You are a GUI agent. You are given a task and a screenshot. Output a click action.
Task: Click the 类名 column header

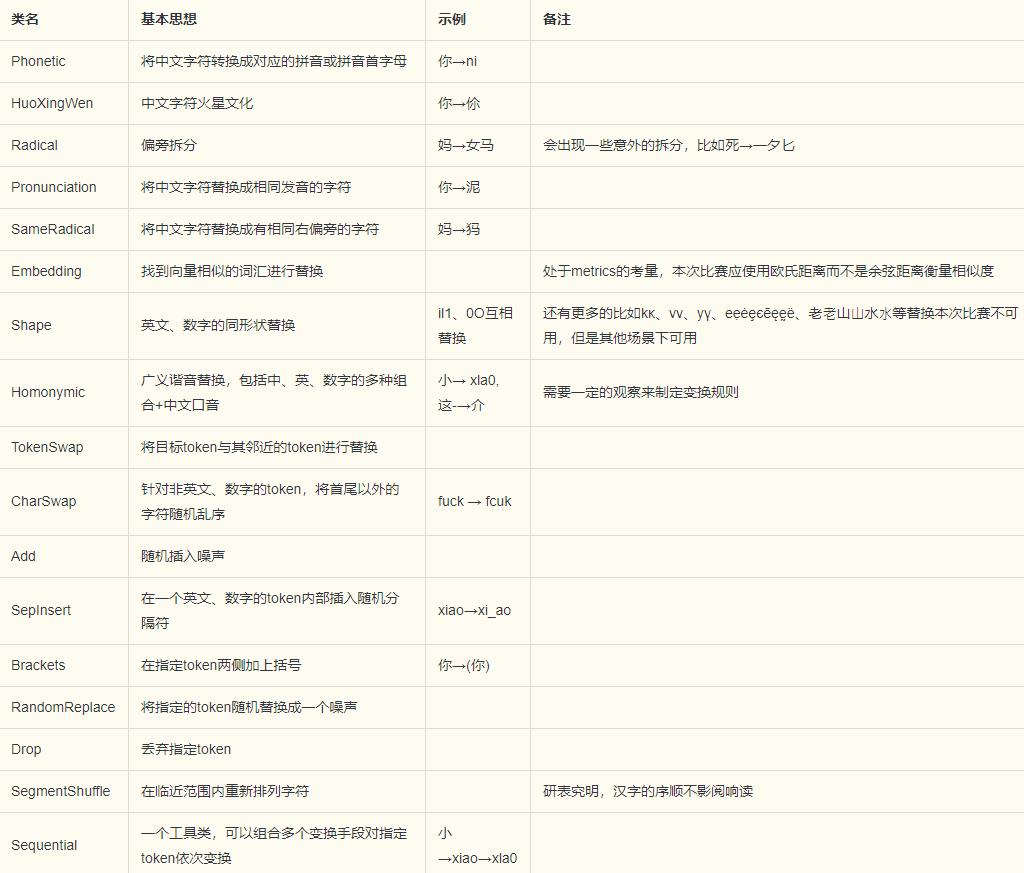(x=24, y=19)
